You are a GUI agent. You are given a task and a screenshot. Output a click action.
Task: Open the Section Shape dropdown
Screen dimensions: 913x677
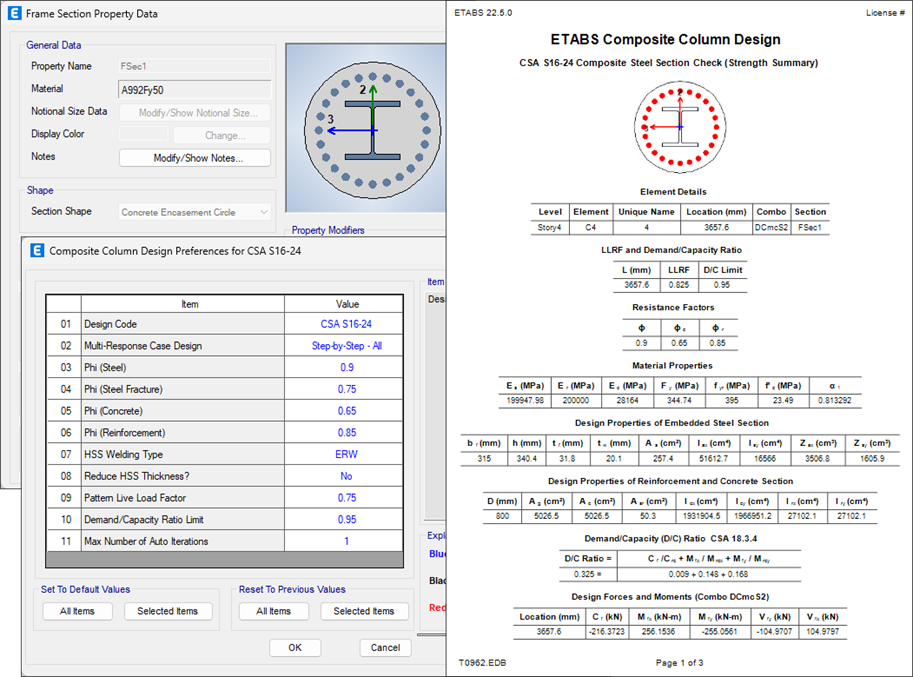(195, 212)
